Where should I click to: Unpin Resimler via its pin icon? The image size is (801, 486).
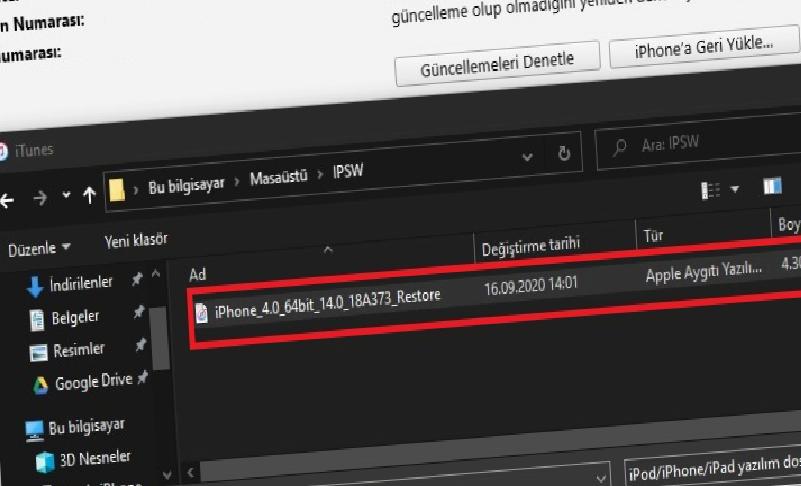coord(141,345)
